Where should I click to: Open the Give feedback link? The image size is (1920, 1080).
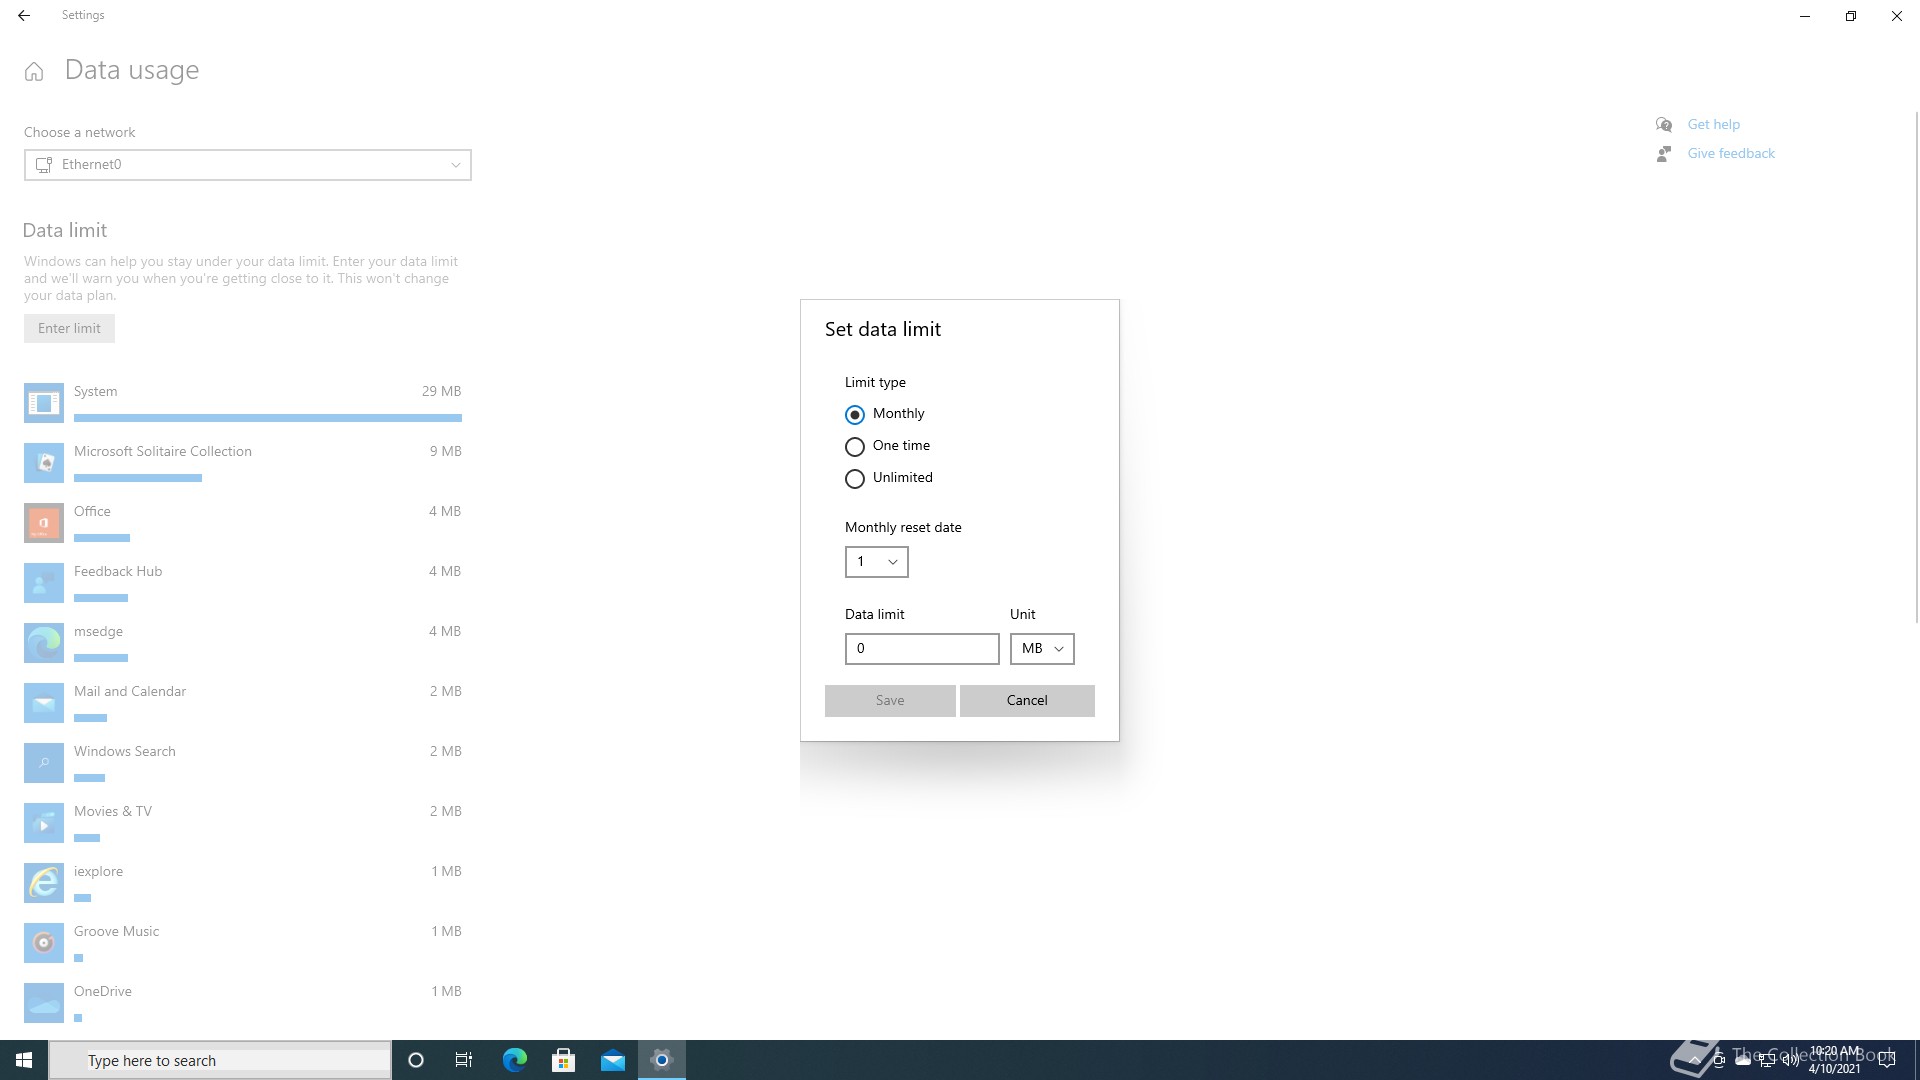[x=1731, y=153]
